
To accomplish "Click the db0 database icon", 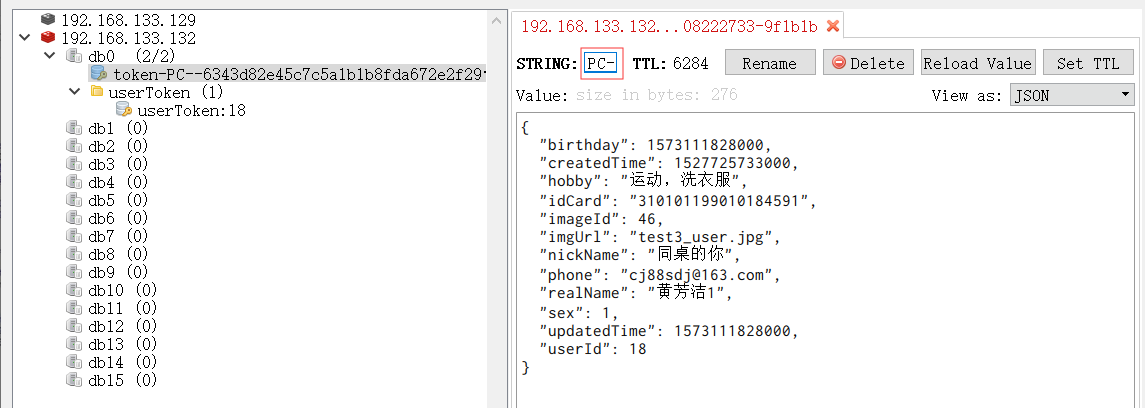I will 74,55.
